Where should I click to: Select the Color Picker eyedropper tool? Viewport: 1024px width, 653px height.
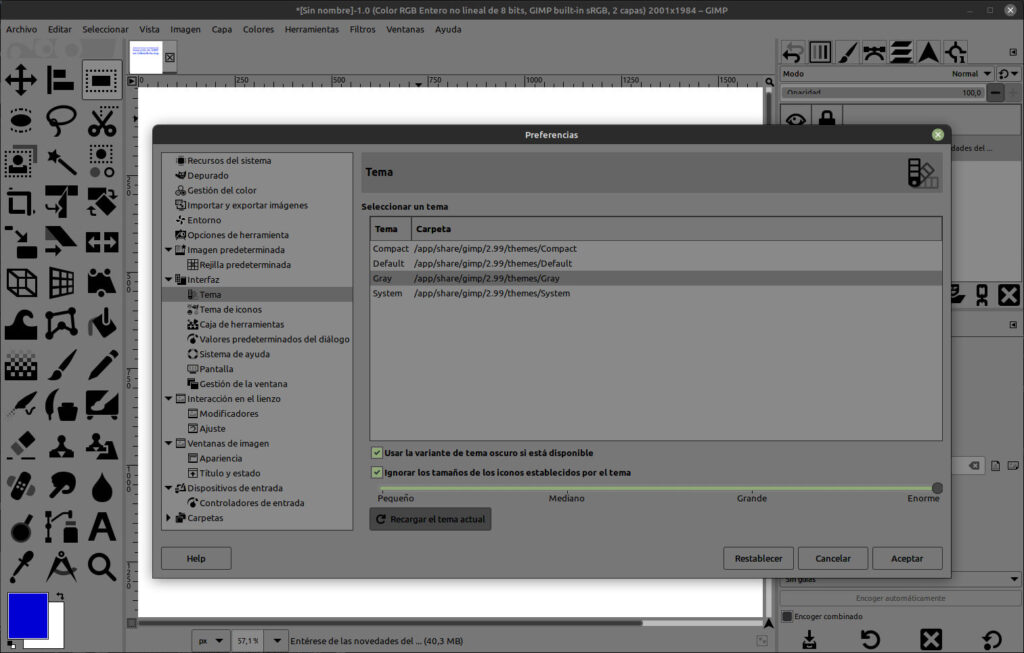click(x=21, y=566)
